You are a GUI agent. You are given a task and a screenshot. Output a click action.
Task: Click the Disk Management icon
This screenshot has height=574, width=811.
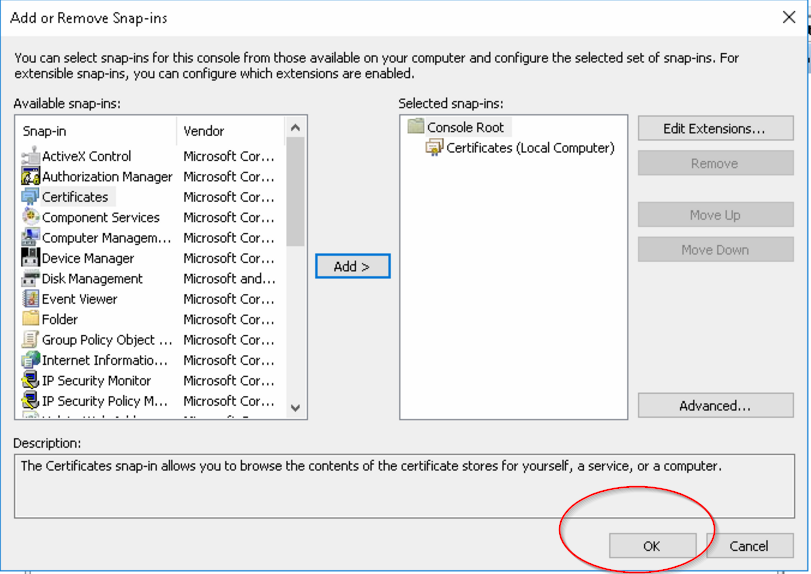[x=31, y=278]
